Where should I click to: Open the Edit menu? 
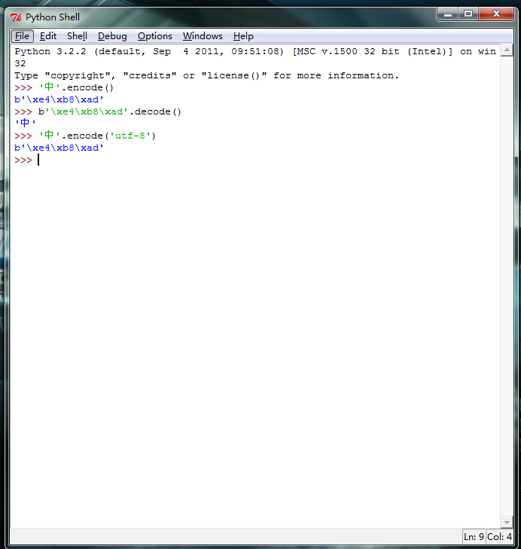pyautogui.click(x=48, y=36)
